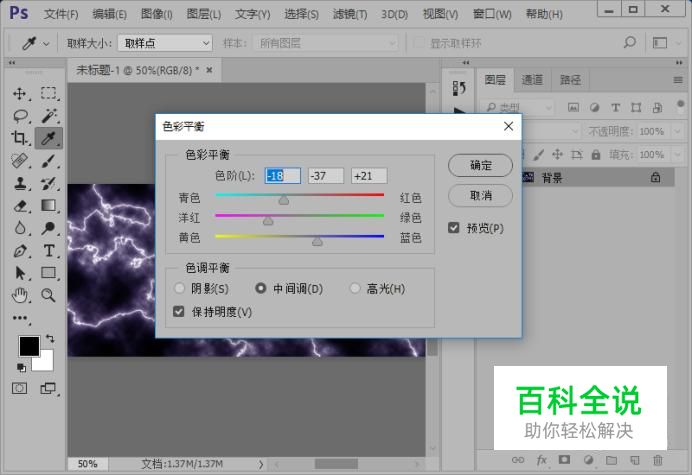Open the History panel icon
Screen dimensions: 692x475
[459, 88]
